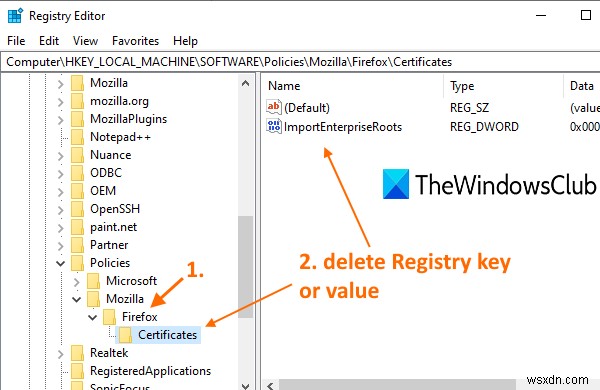Expand the ODBC key
Screen dimensions: 600x390
(60, 173)
